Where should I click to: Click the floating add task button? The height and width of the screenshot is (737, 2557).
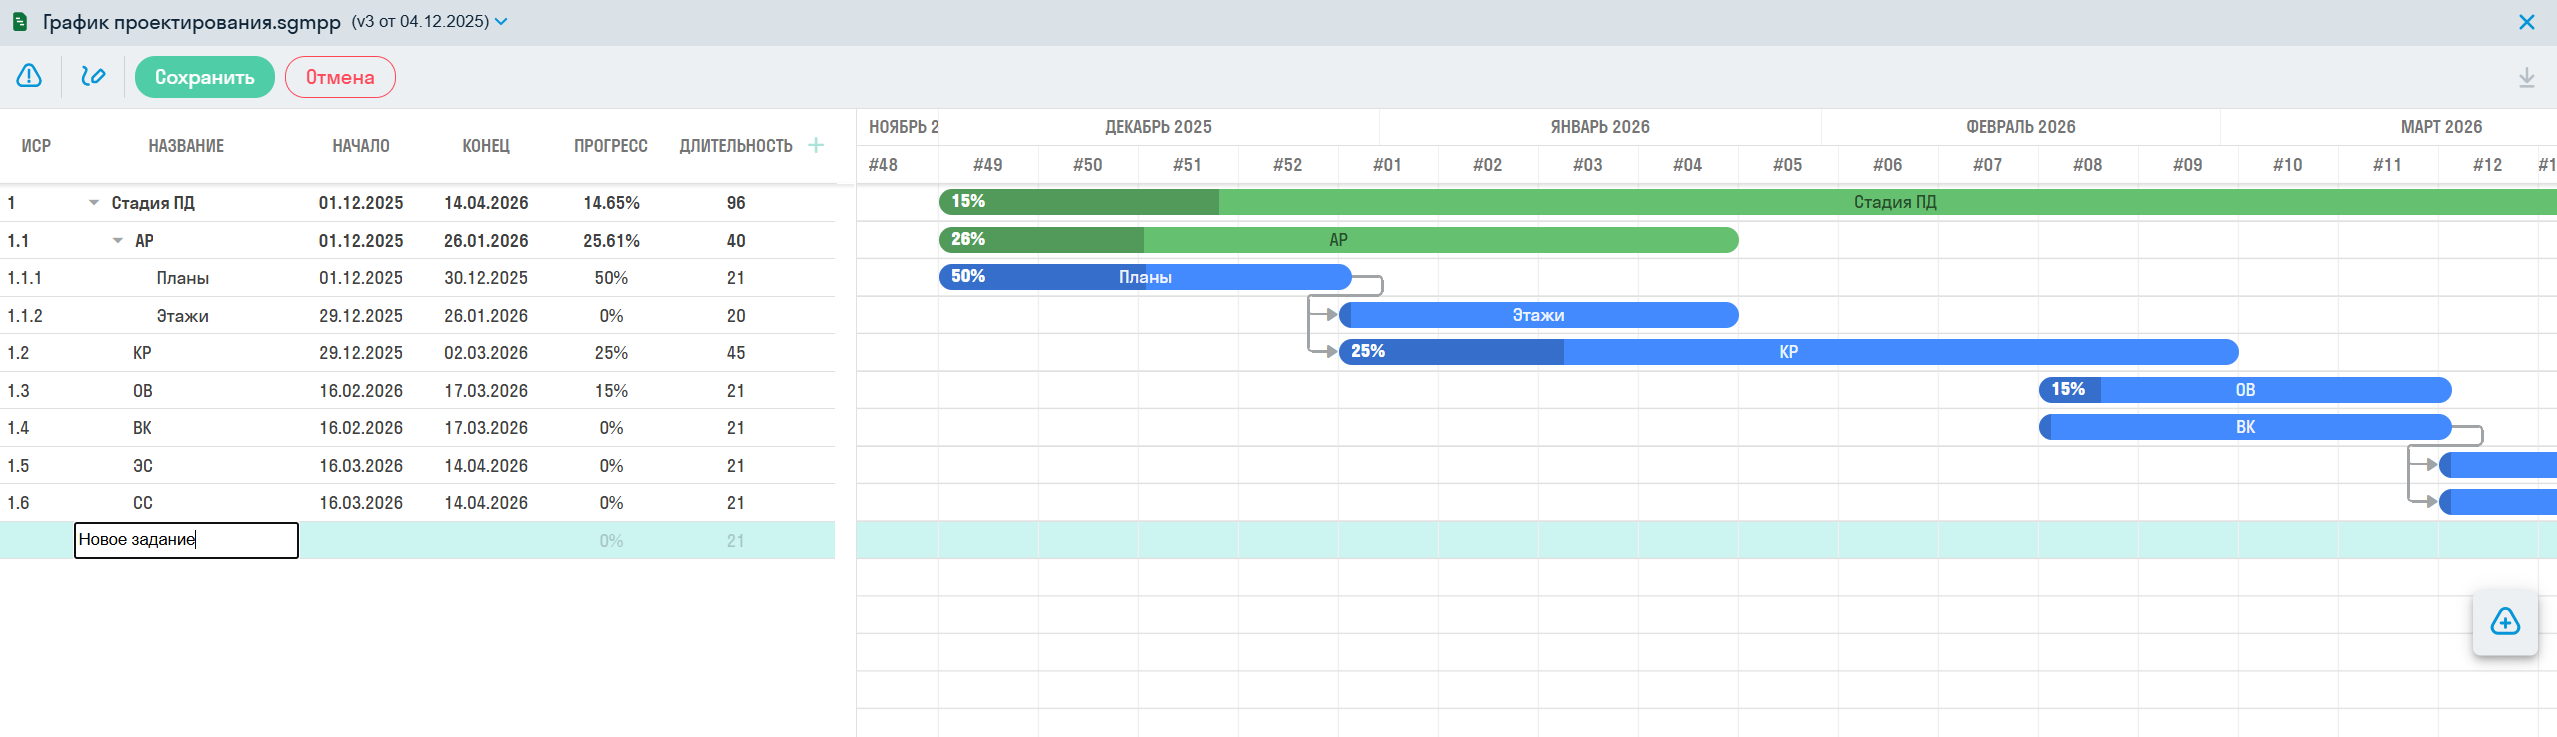click(x=2504, y=622)
